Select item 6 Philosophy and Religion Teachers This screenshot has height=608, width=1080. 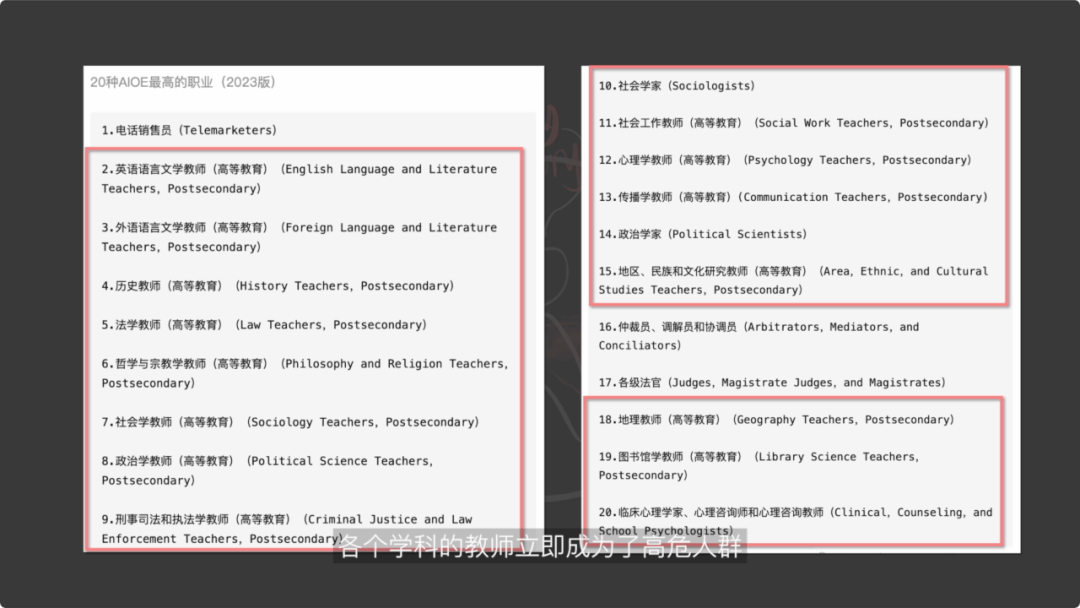304,373
